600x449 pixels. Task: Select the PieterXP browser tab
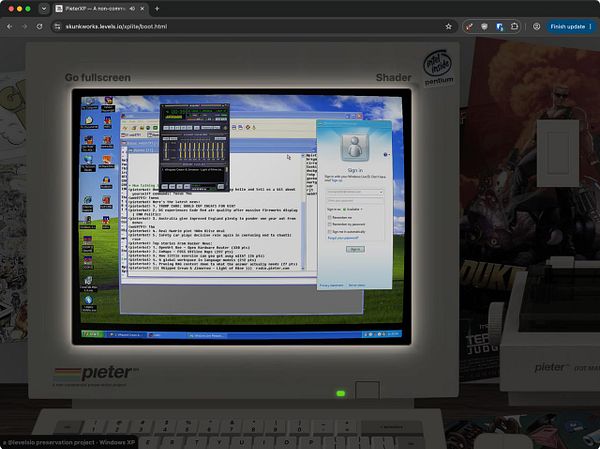[x=99, y=8]
